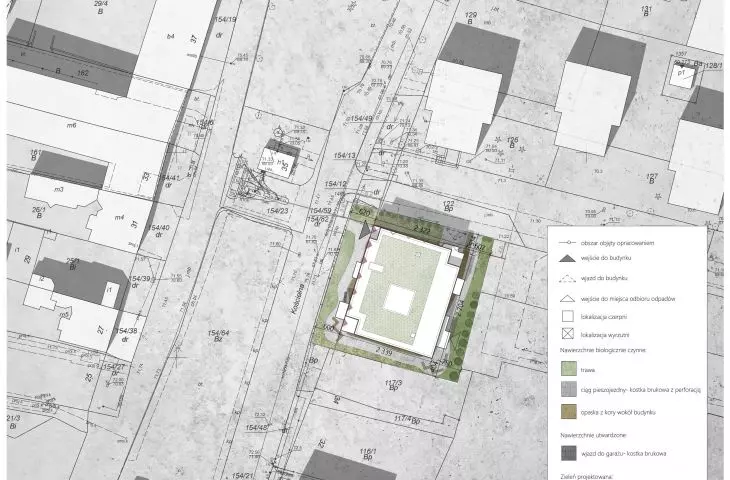Click the 'm6' building label
Image resolution: width=730 pixels, height=480 pixels.
(71, 125)
